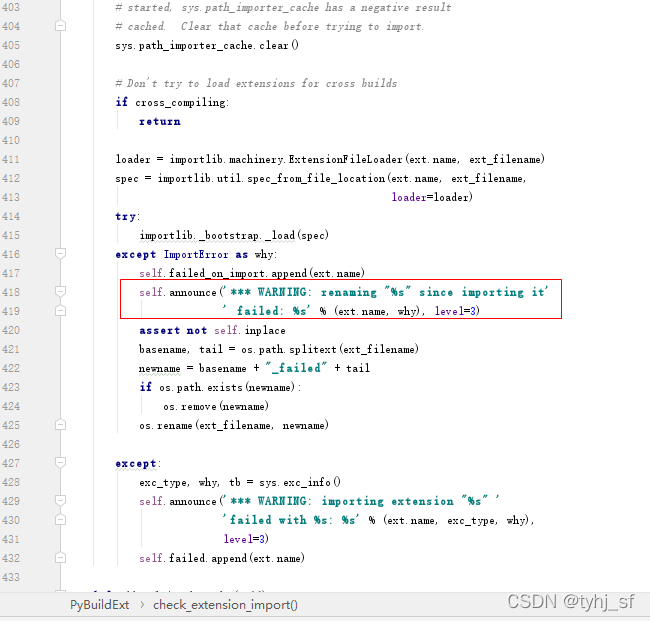650x621 pixels.
Task: Click the 'Don't try to load extensions' comment
Action: (x=256, y=83)
